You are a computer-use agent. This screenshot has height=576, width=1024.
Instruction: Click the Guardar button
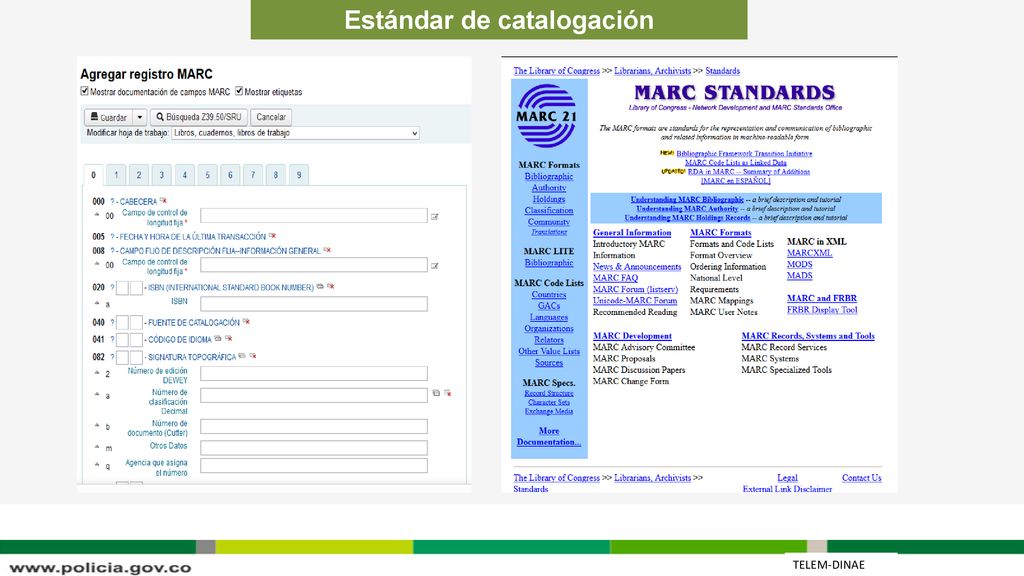(x=108, y=117)
